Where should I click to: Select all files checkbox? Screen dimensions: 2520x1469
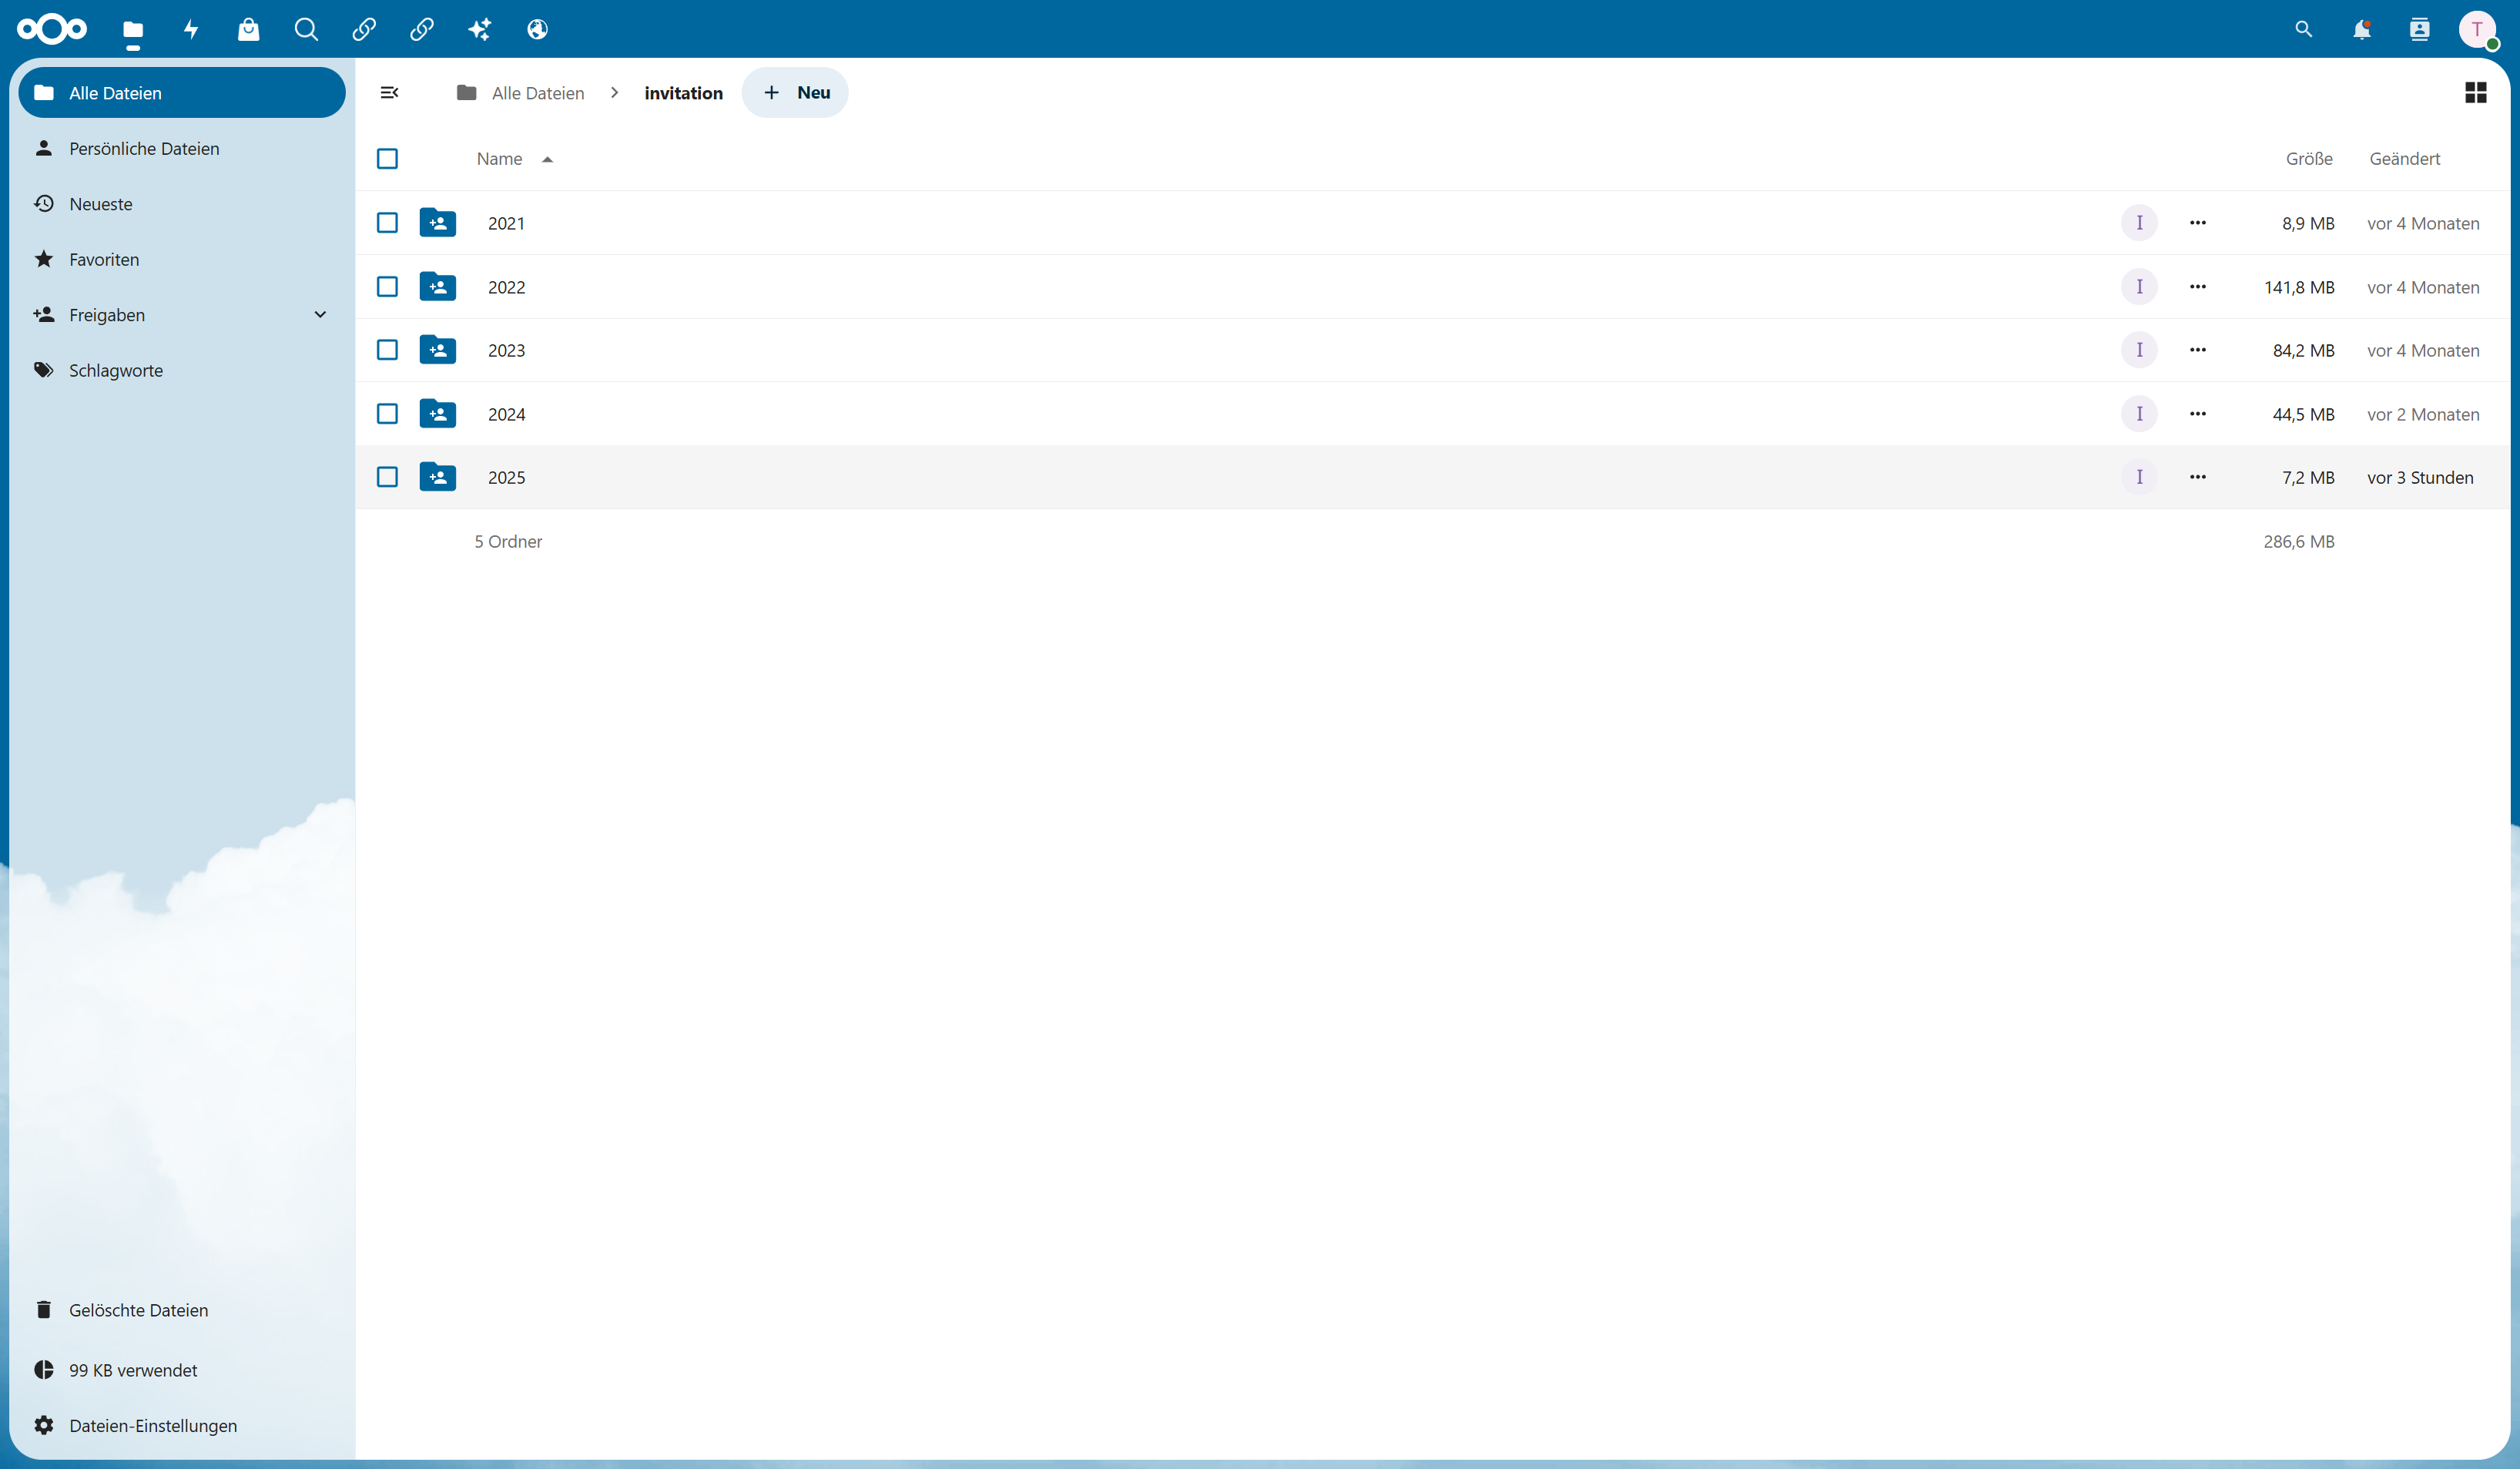tap(387, 158)
